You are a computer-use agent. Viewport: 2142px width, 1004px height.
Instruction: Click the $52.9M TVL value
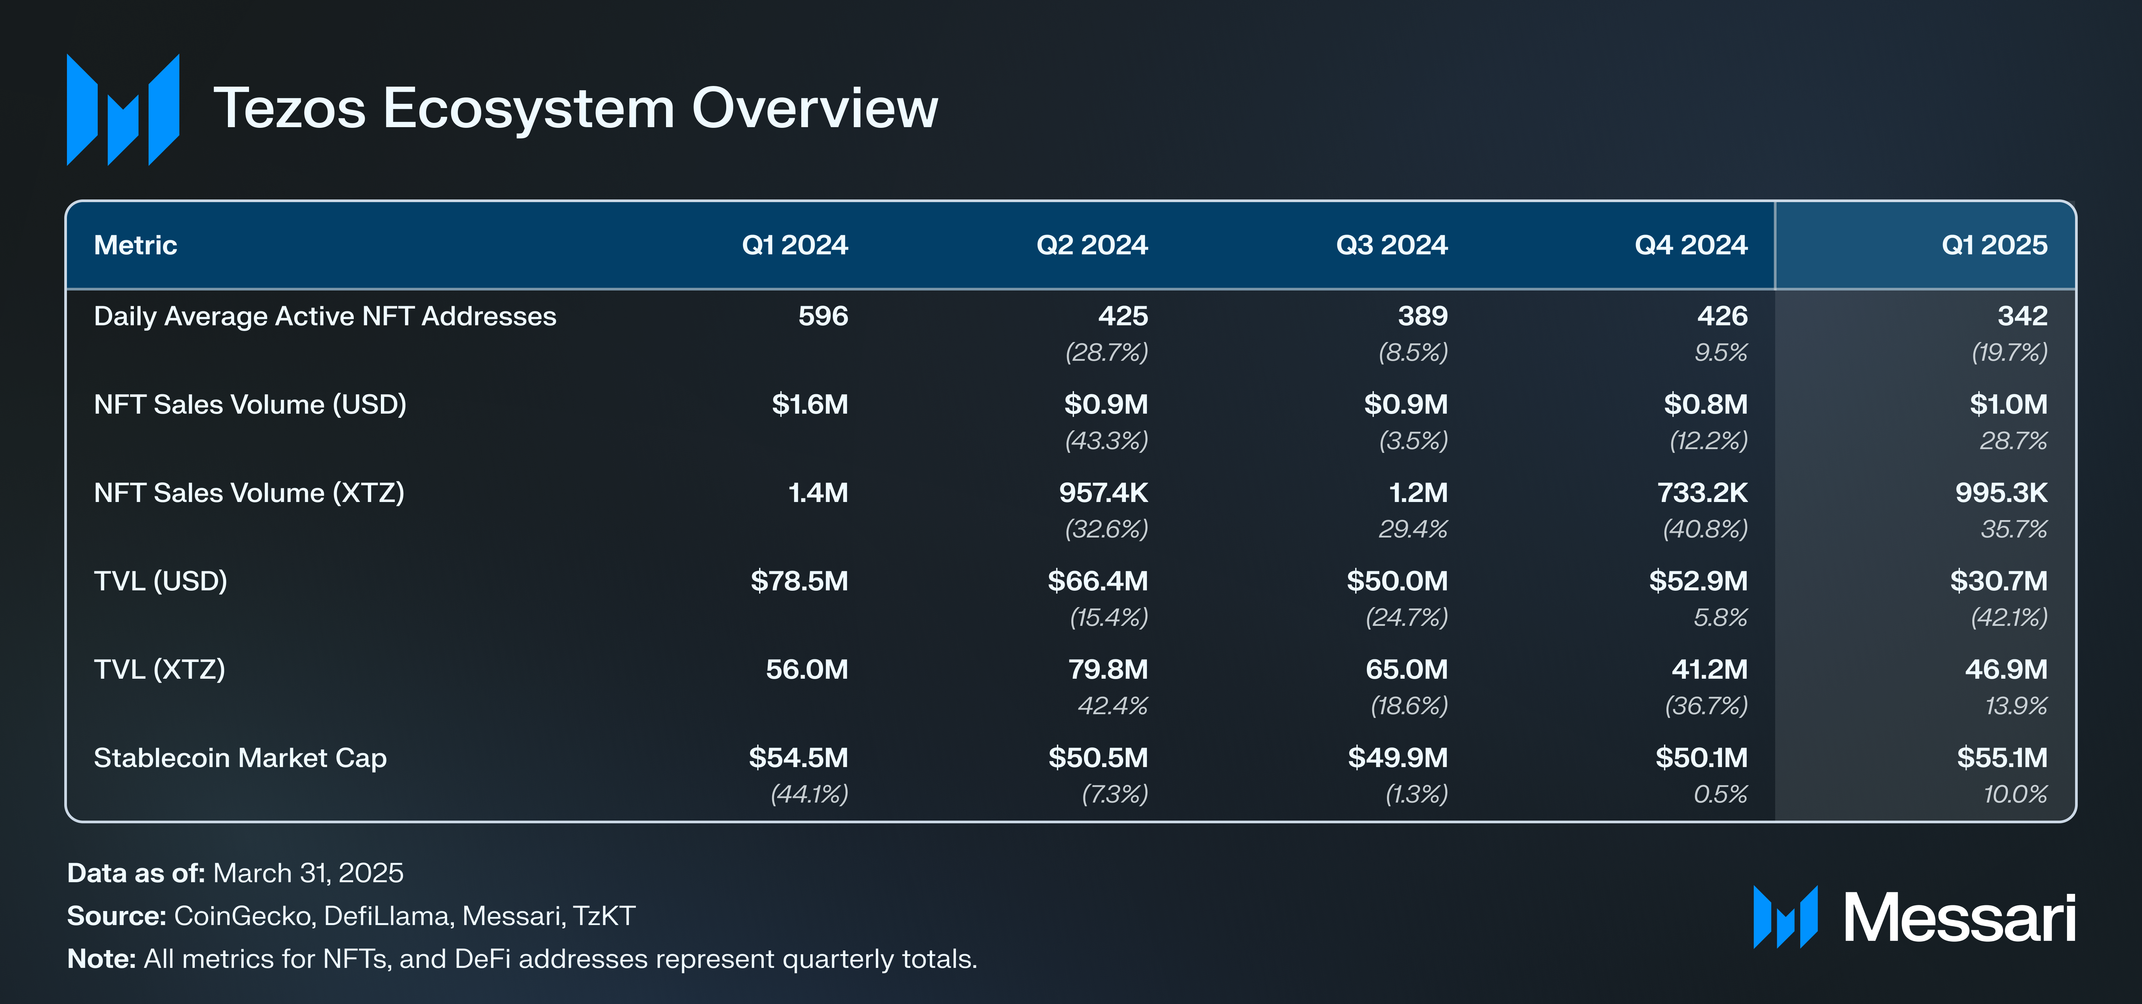tap(1699, 581)
